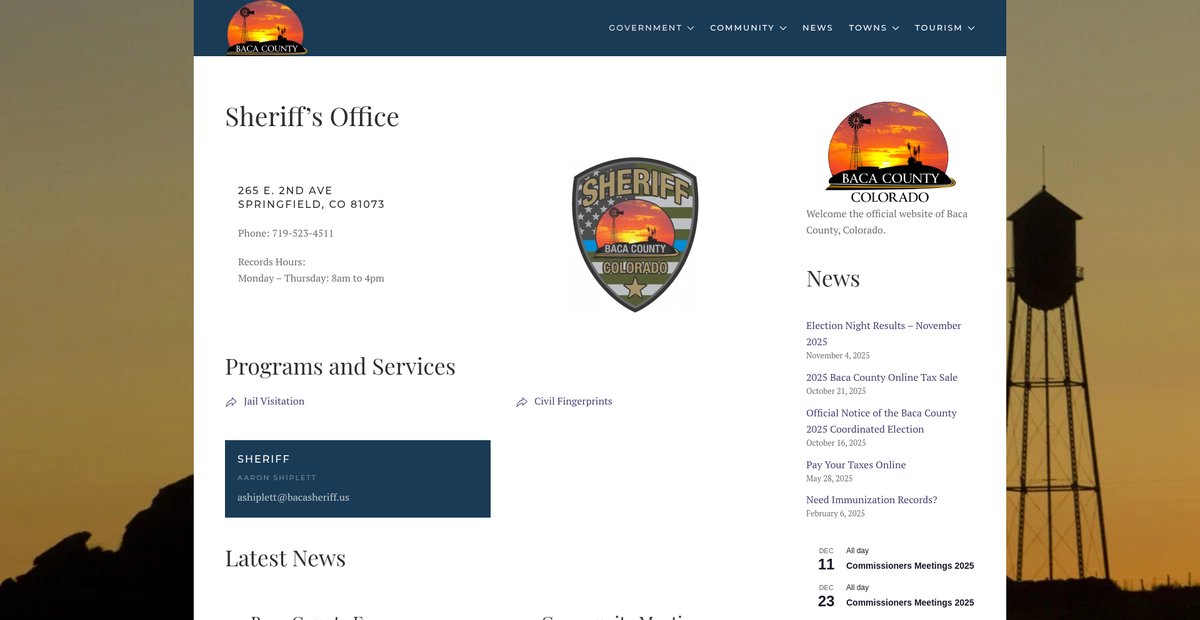Click the share arrow icon beside Civil Fingerprints
Viewport: 1200px width, 620px height.
[x=522, y=402]
